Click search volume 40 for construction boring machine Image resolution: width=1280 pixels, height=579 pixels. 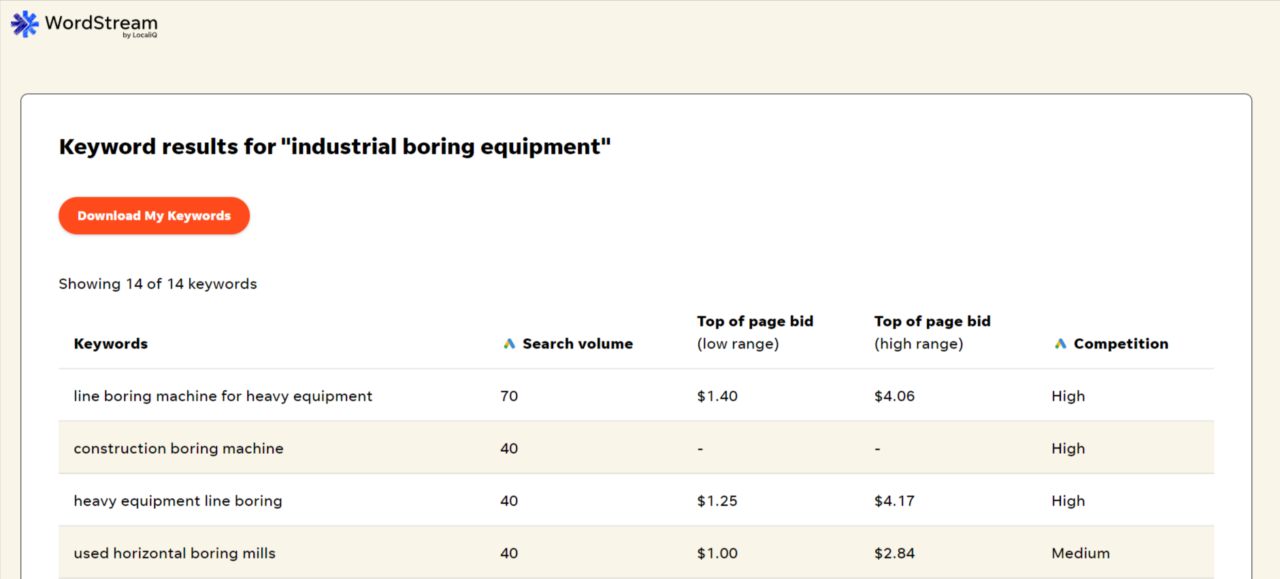click(509, 449)
